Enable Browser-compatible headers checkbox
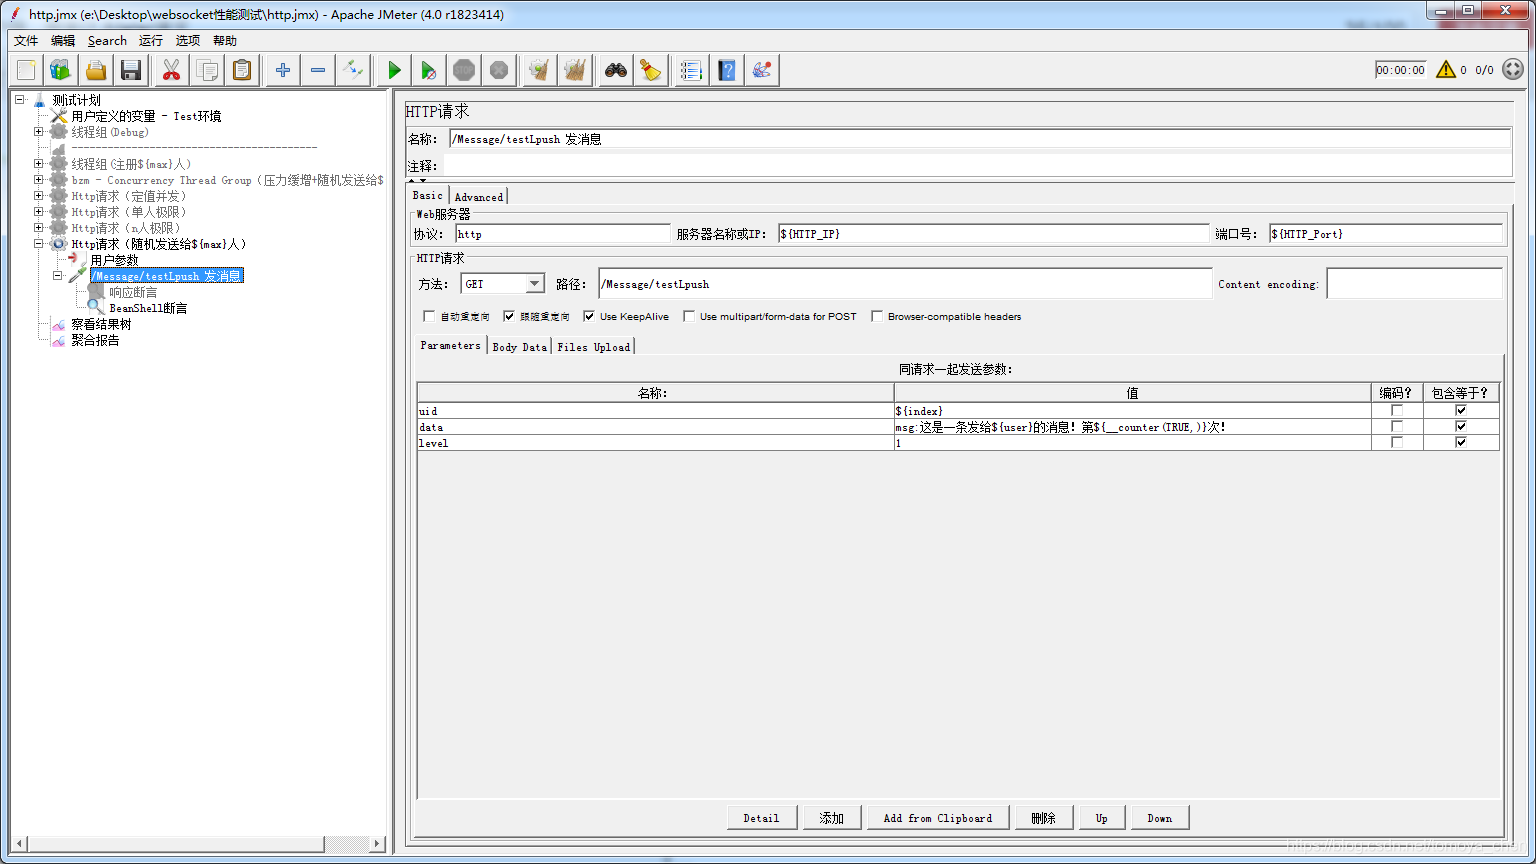 [877, 316]
